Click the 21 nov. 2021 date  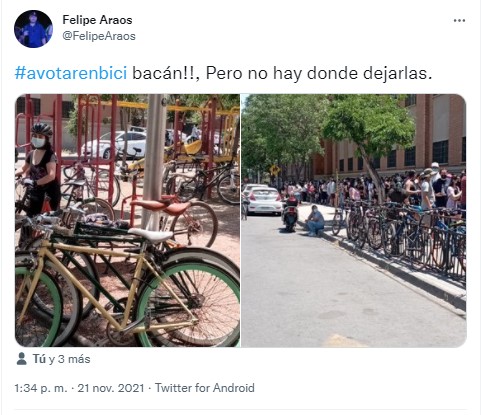coord(111,388)
